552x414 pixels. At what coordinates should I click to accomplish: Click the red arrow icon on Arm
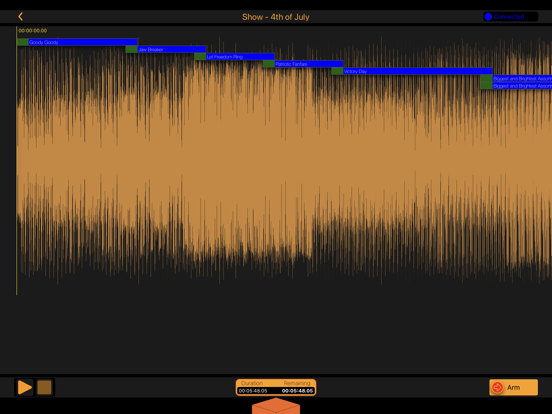(497, 387)
